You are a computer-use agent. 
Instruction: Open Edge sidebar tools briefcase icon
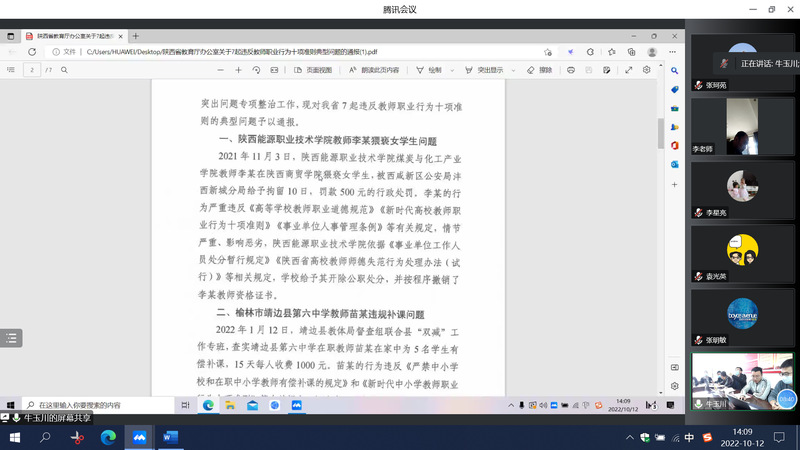[x=674, y=109]
